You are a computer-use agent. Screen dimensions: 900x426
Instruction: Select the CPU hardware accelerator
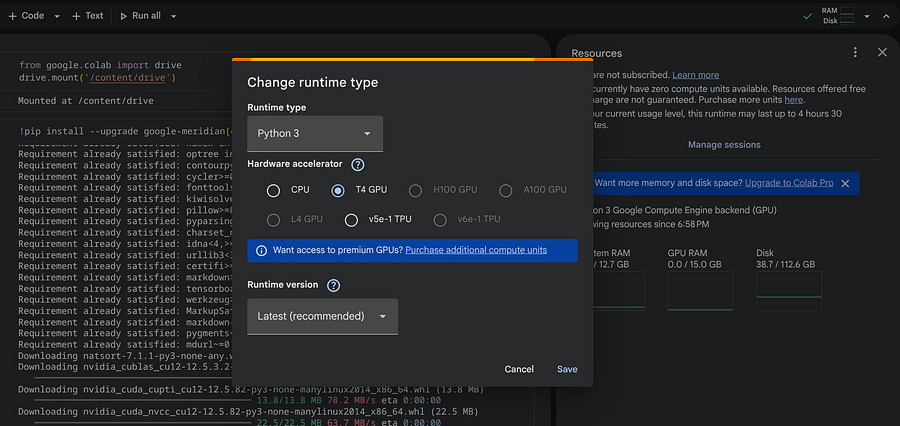[273, 190]
